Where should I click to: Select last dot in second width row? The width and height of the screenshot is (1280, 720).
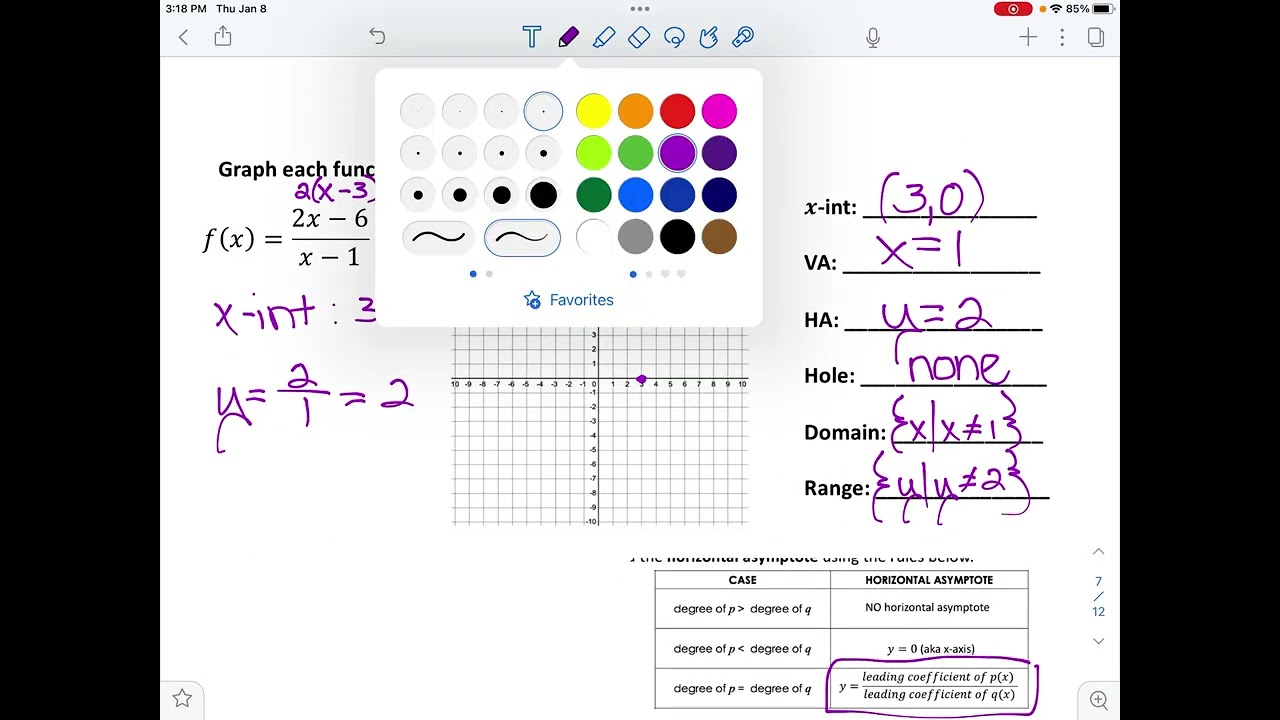click(543, 153)
